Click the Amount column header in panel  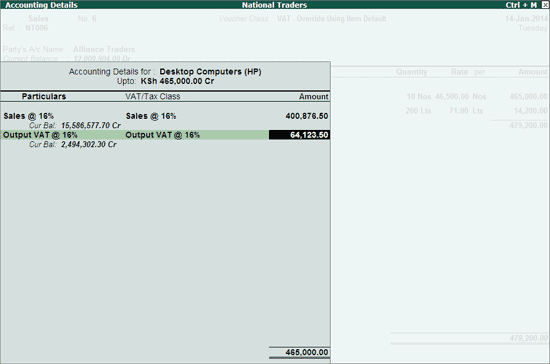click(314, 97)
